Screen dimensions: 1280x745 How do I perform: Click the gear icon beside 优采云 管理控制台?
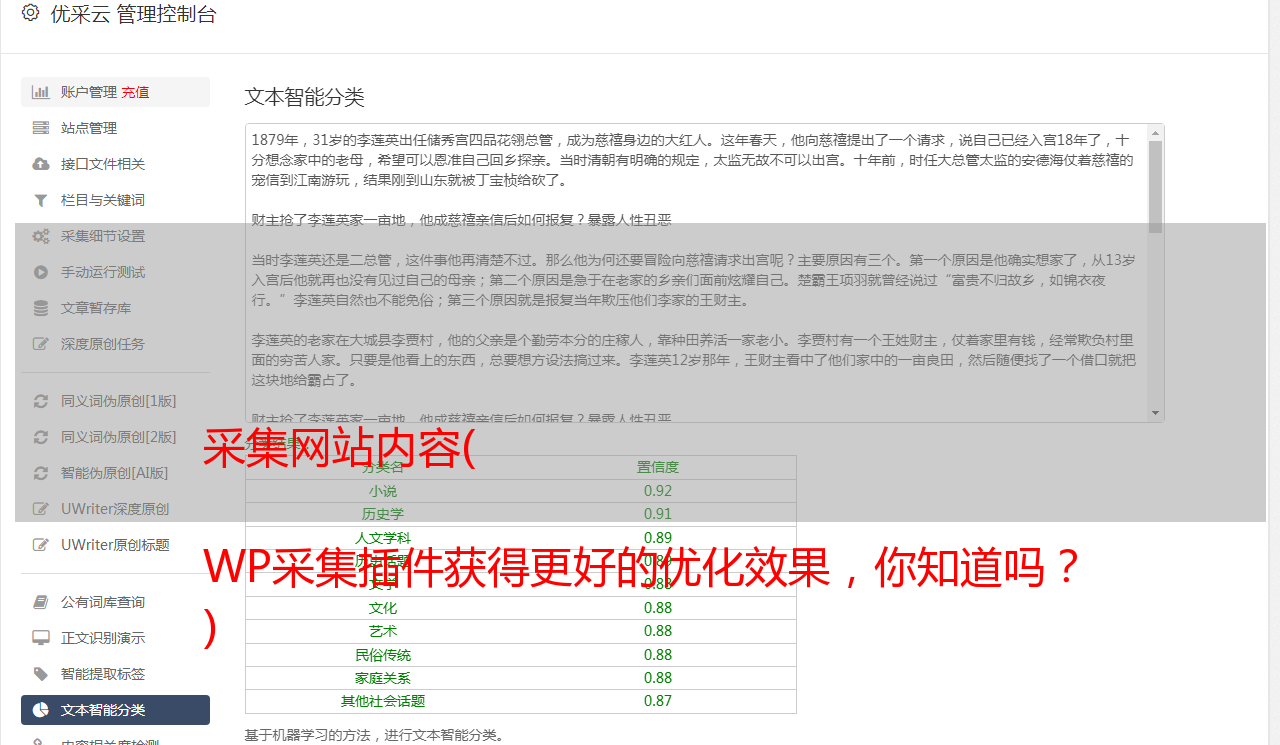30,13
